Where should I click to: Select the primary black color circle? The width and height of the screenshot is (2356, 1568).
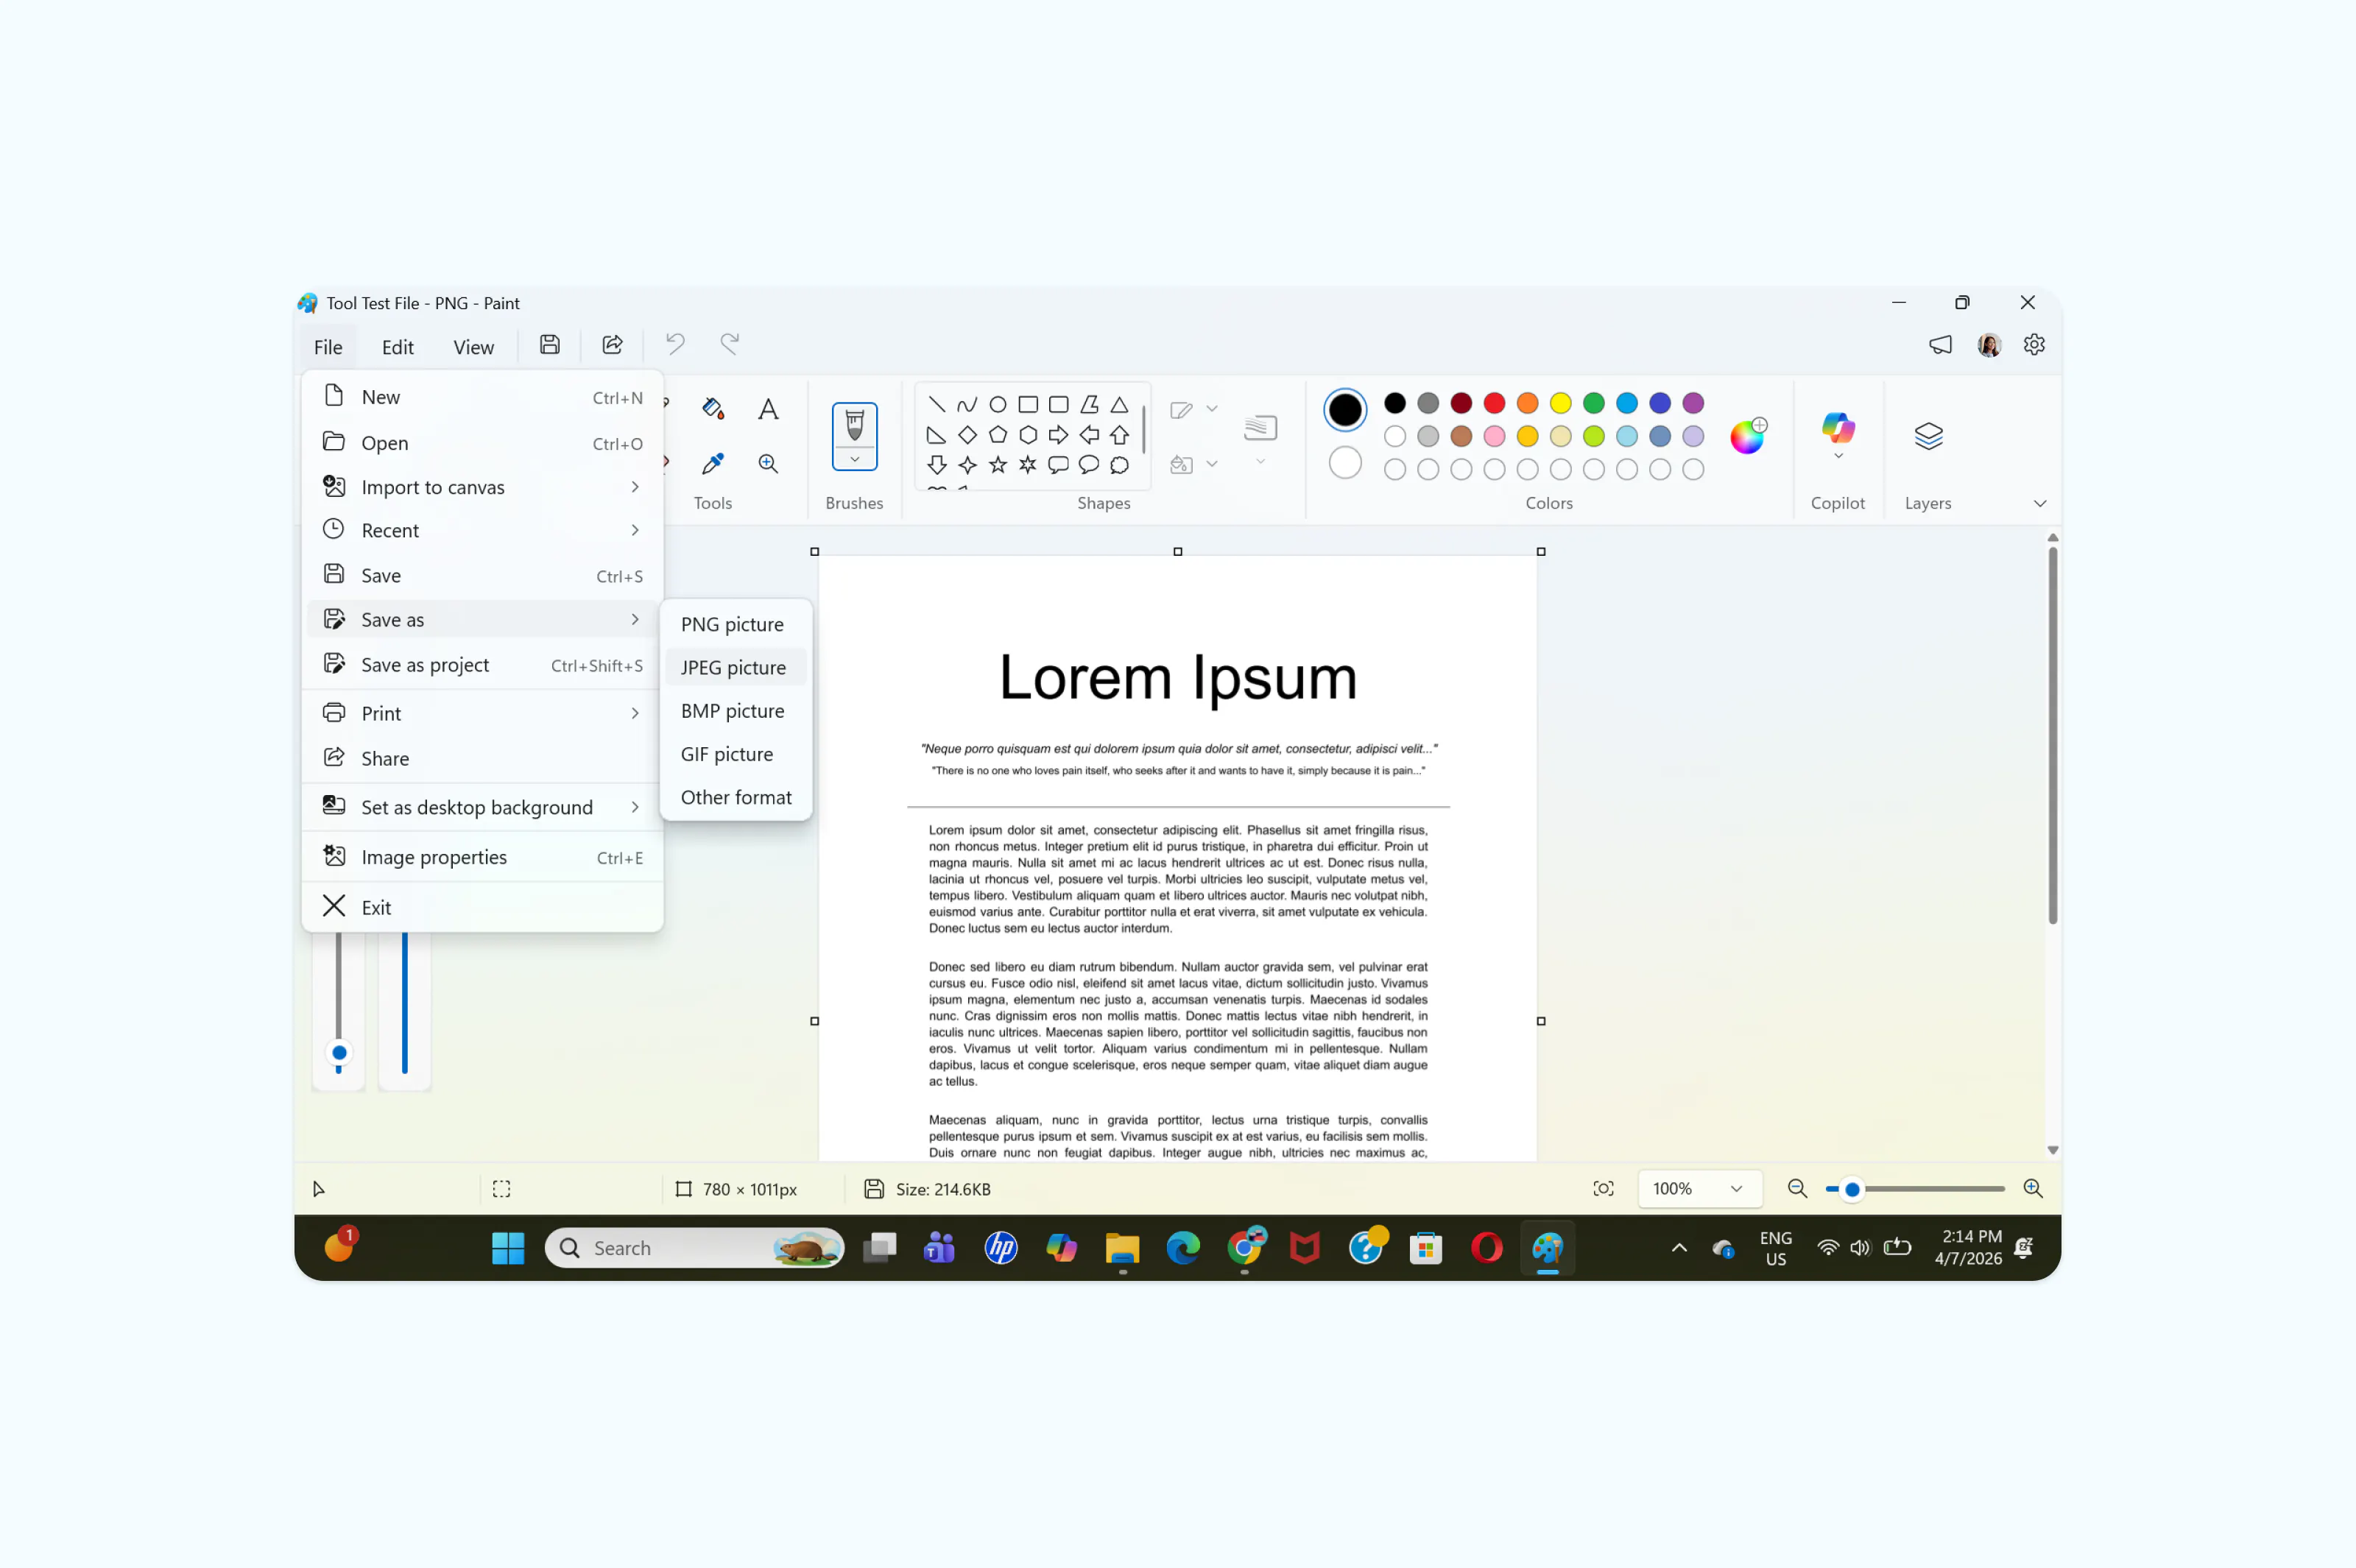point(1344,409)
